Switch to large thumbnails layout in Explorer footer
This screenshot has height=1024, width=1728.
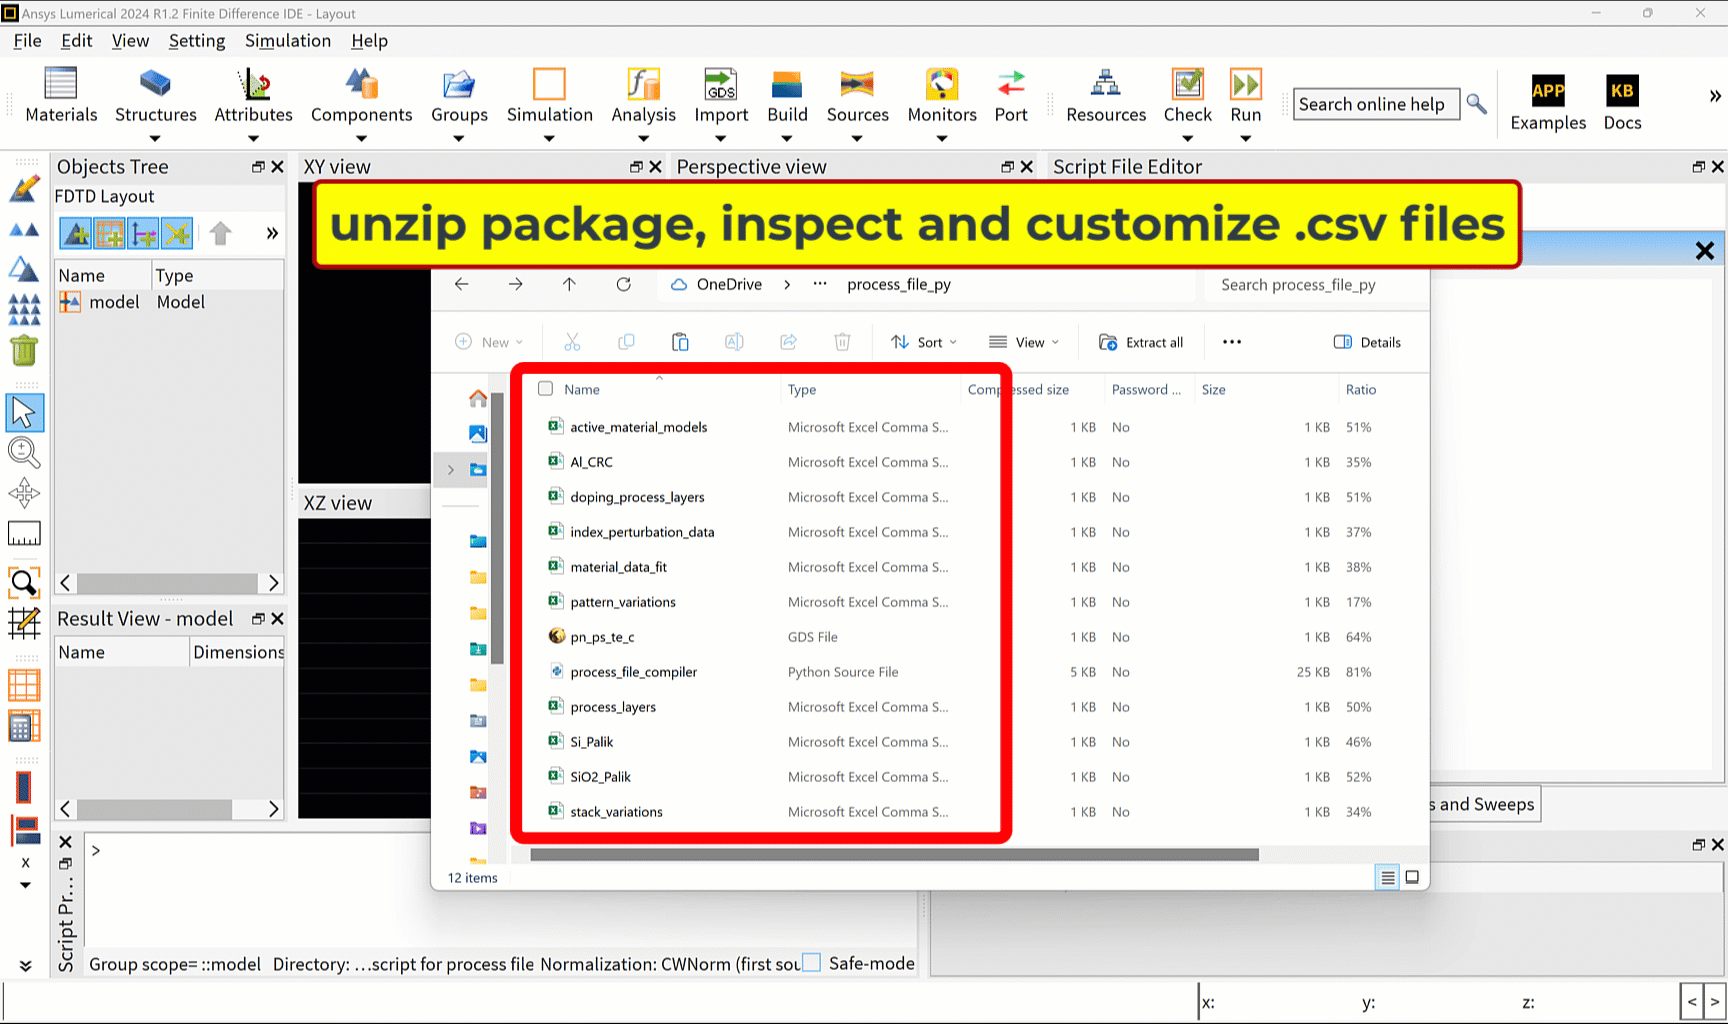(x=1412, y=877)
